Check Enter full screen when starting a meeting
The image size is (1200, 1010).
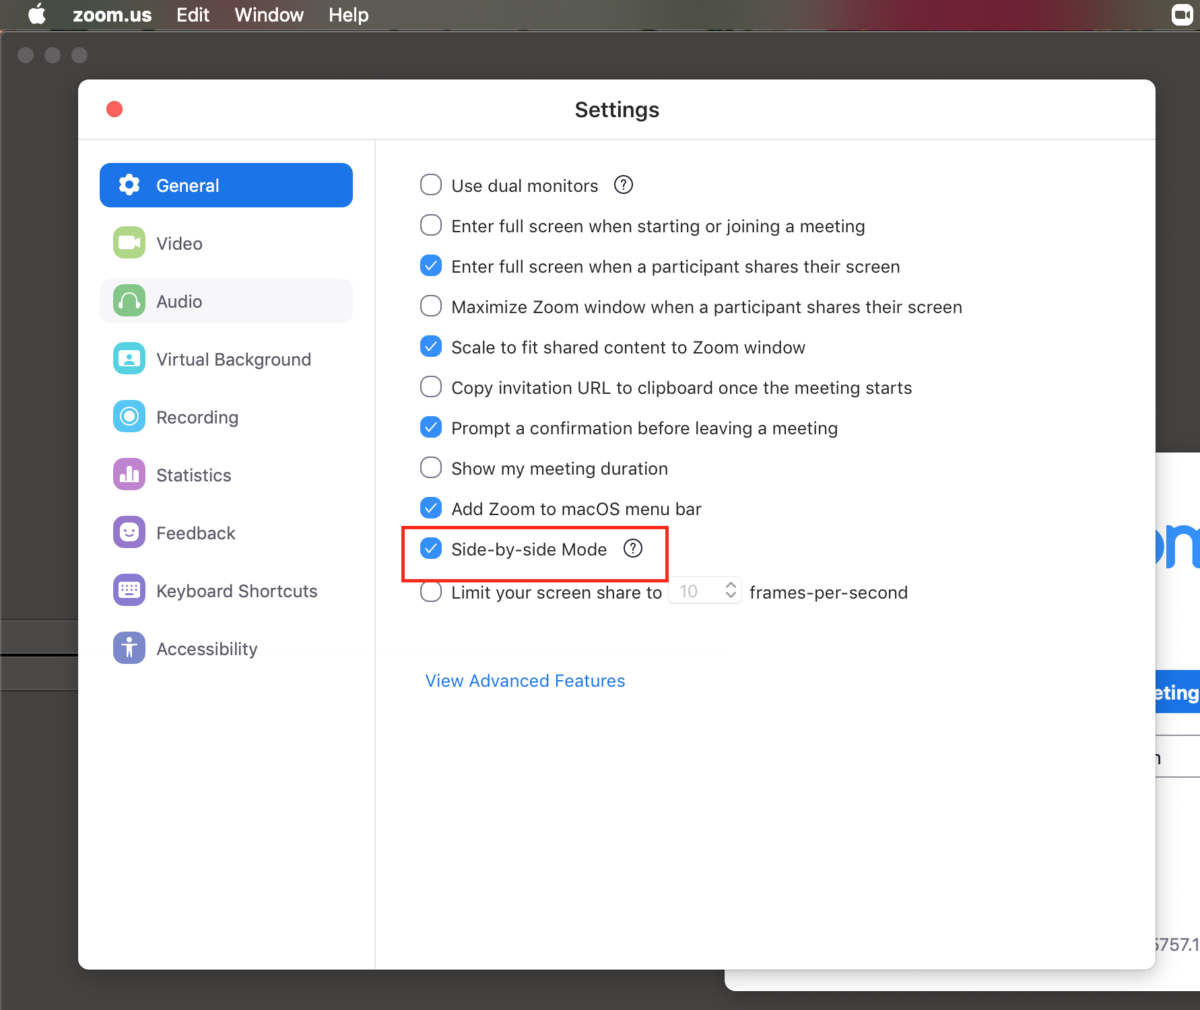[431, 226]
